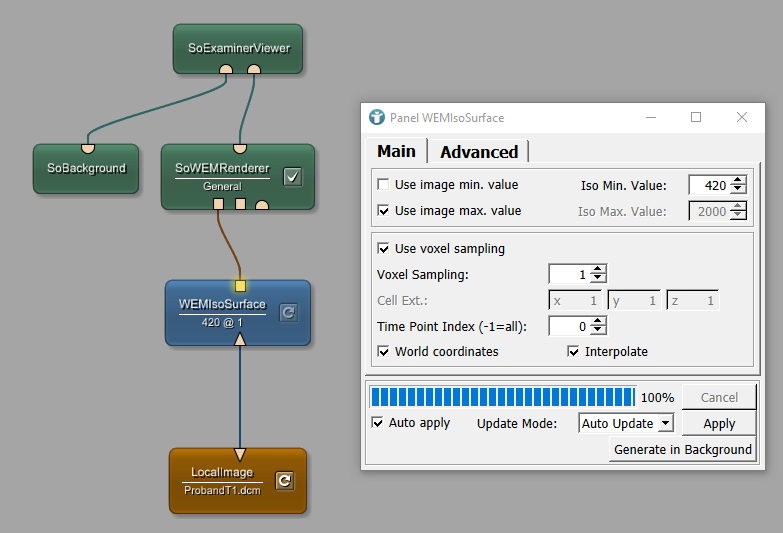Click the SoExaminerViewer node

click(239, 47)
